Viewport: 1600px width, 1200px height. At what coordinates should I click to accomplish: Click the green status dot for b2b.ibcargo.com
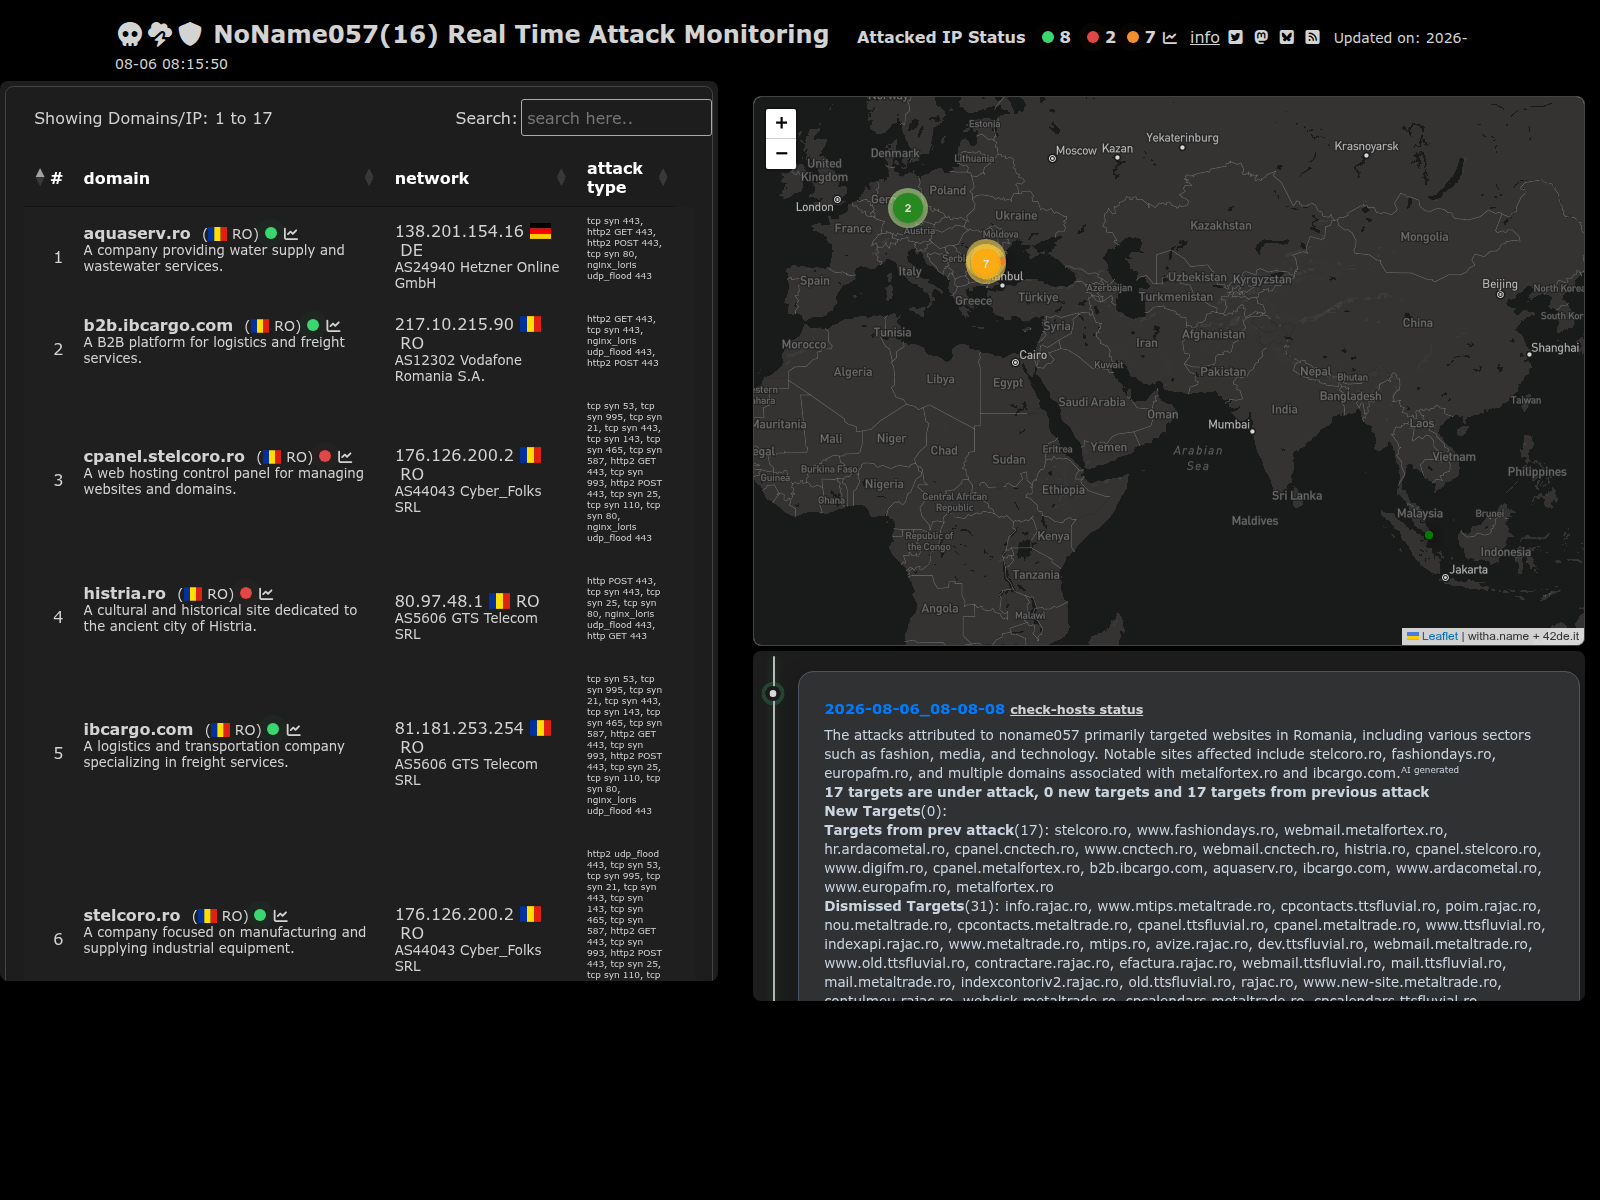click(x=313, y=325)
